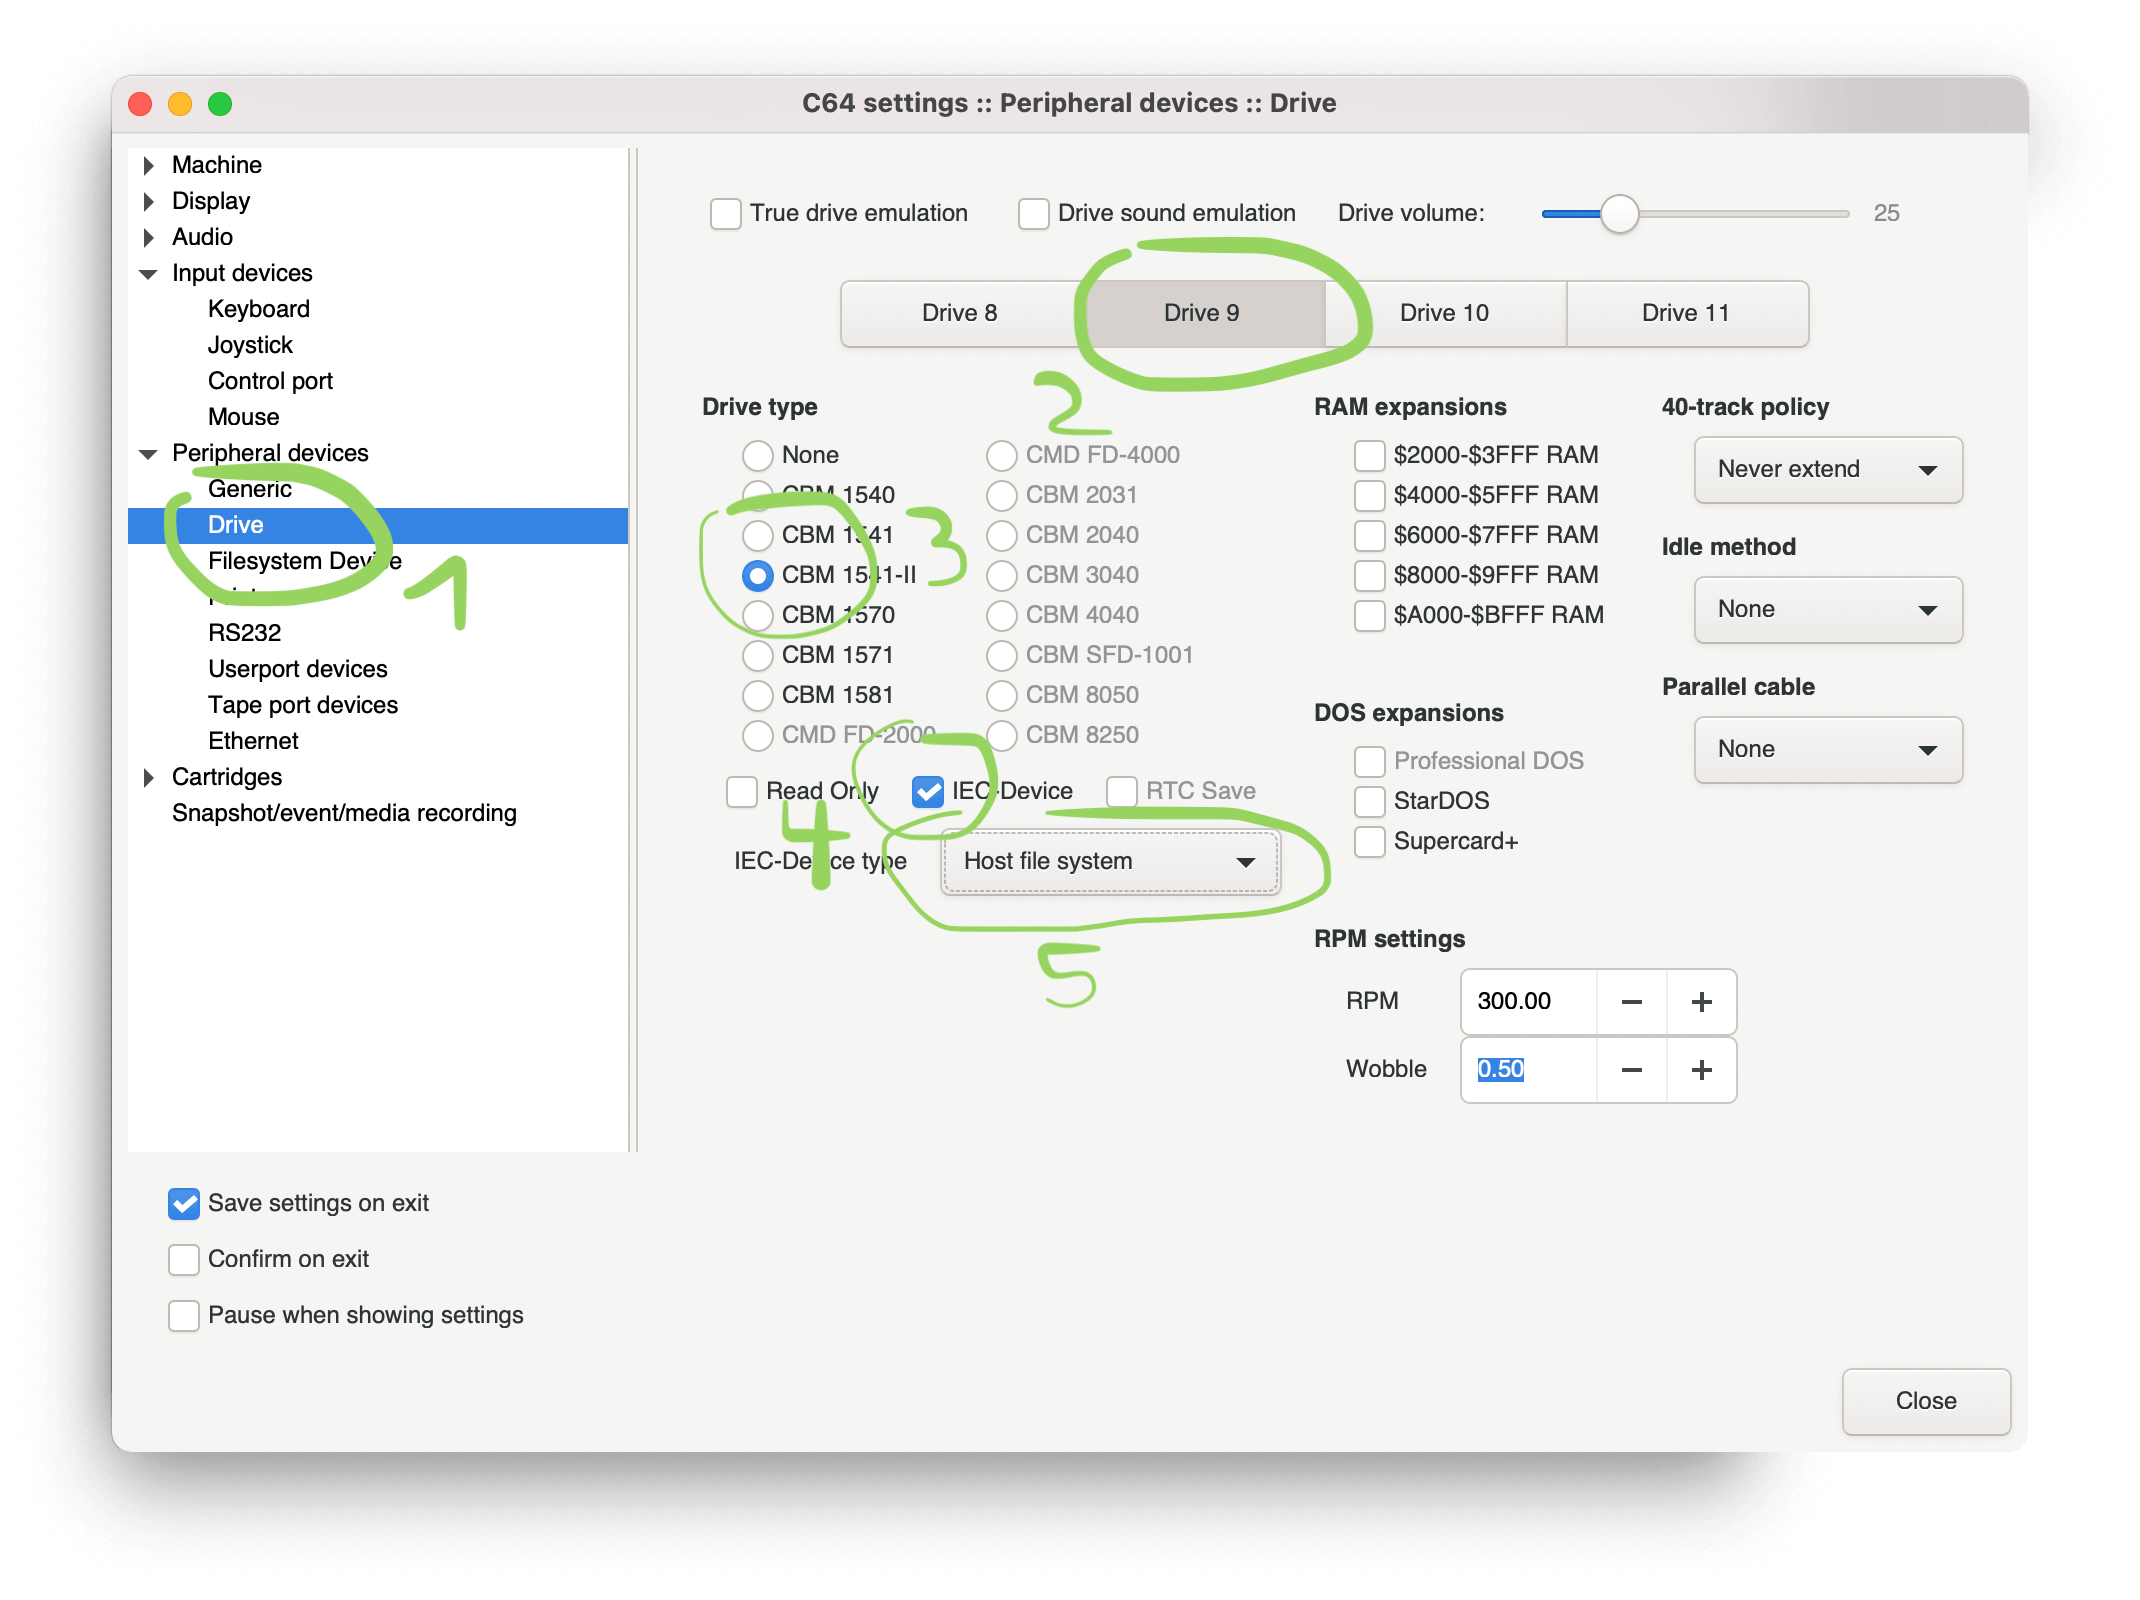
Task: Switch to the Drive 11 tab
Action: point(1686,313)
